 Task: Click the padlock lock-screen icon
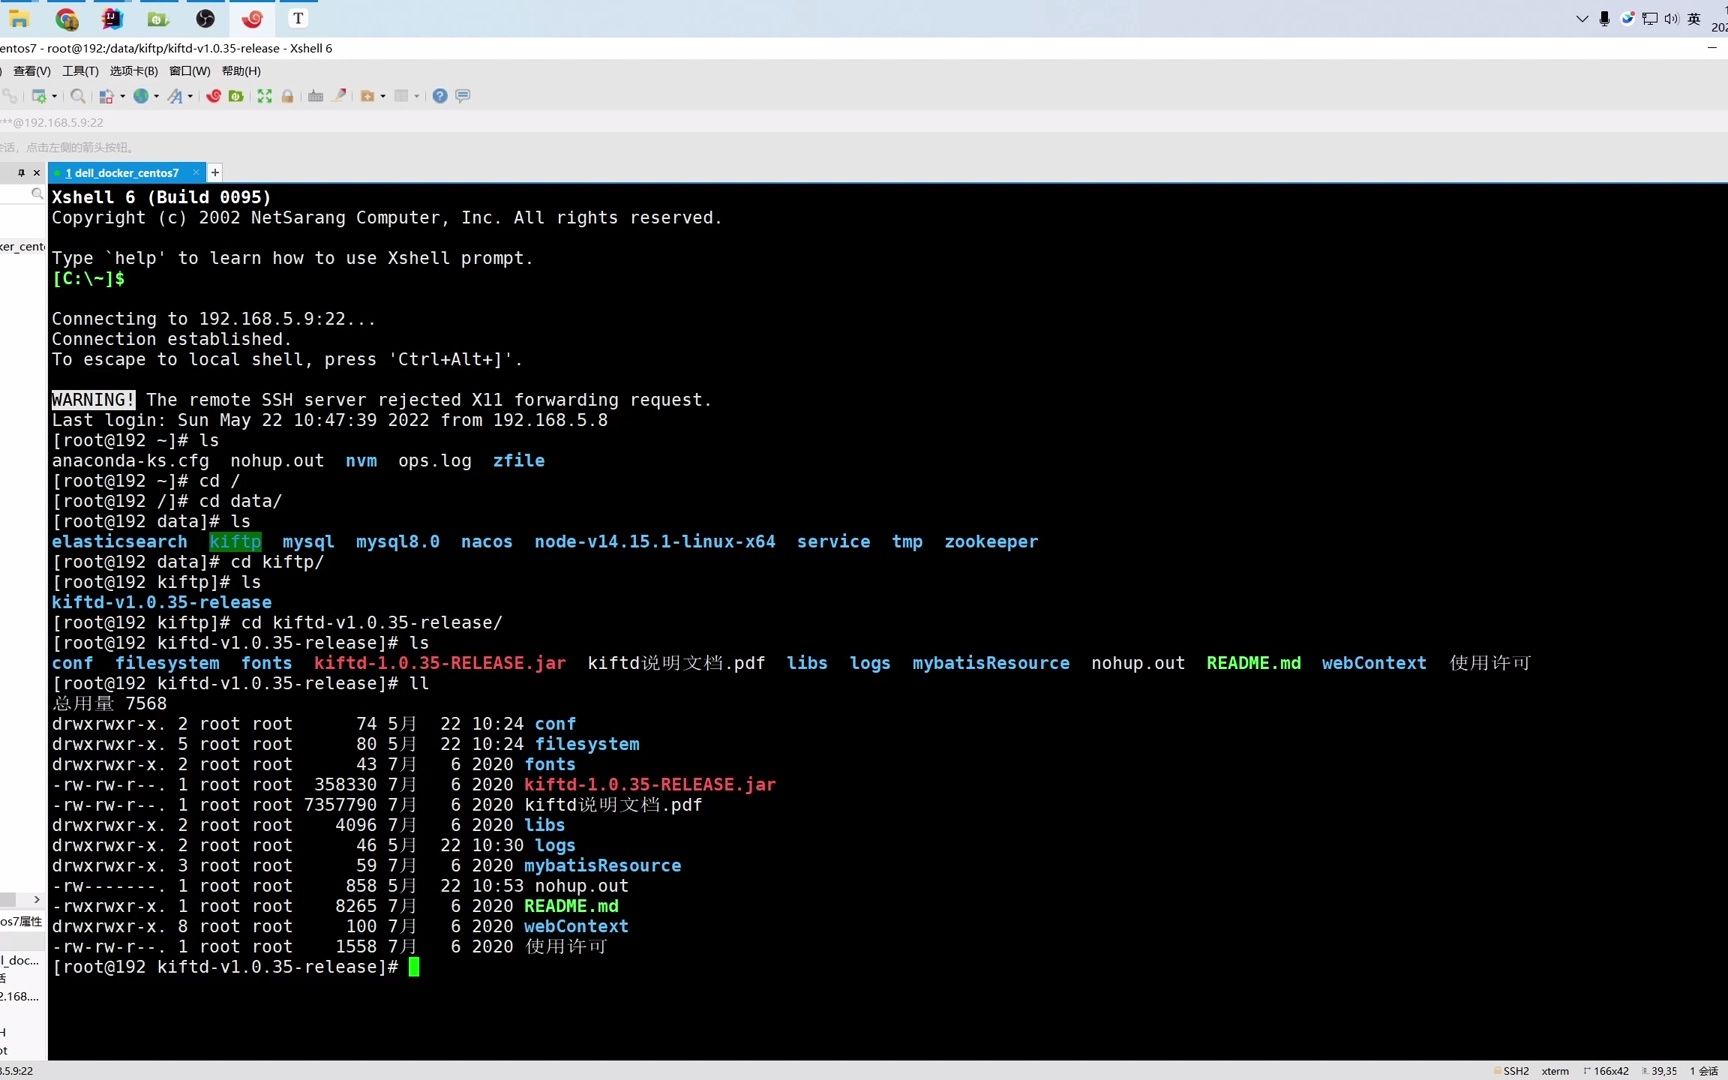pyautogui.click(x=287, y=96)
